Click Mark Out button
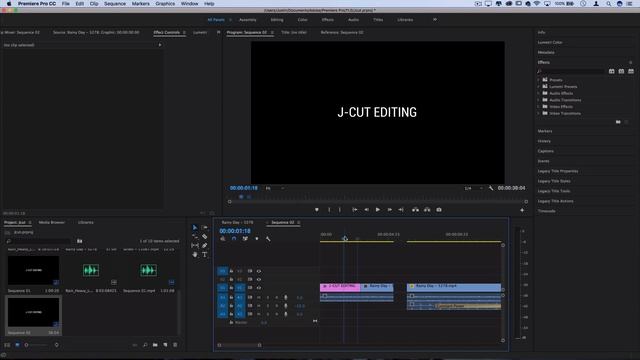 pyautogui.click(x=340, y=210)
